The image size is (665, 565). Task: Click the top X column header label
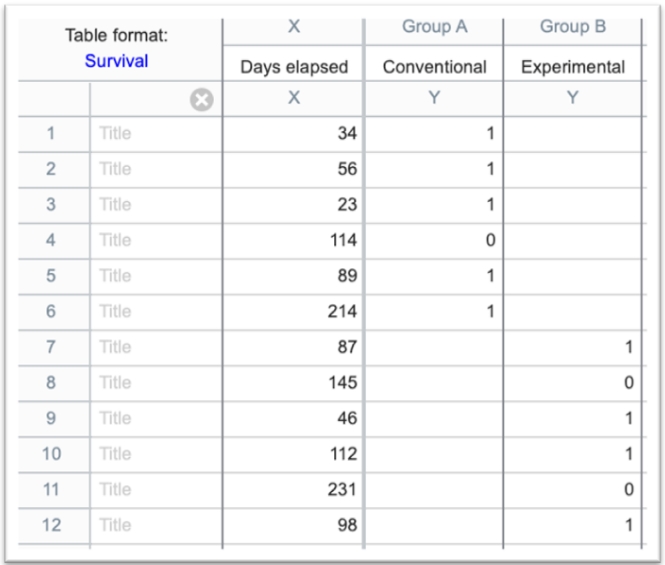(294, 27)
